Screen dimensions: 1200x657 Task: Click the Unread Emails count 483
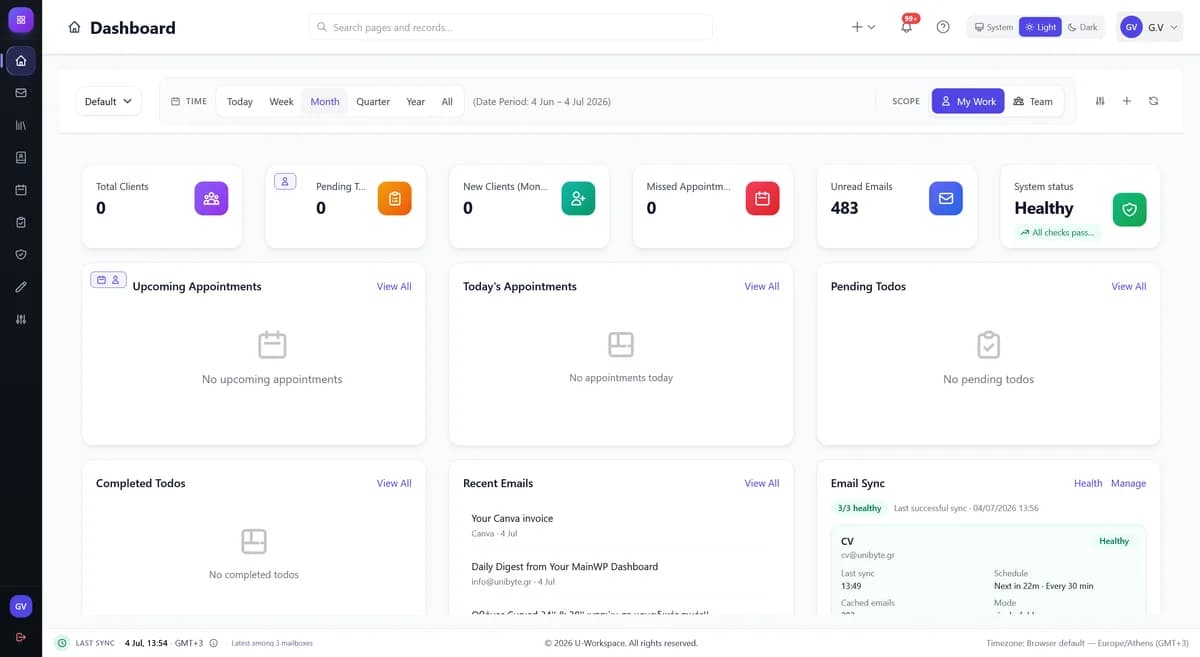click(x=844, y=208)
